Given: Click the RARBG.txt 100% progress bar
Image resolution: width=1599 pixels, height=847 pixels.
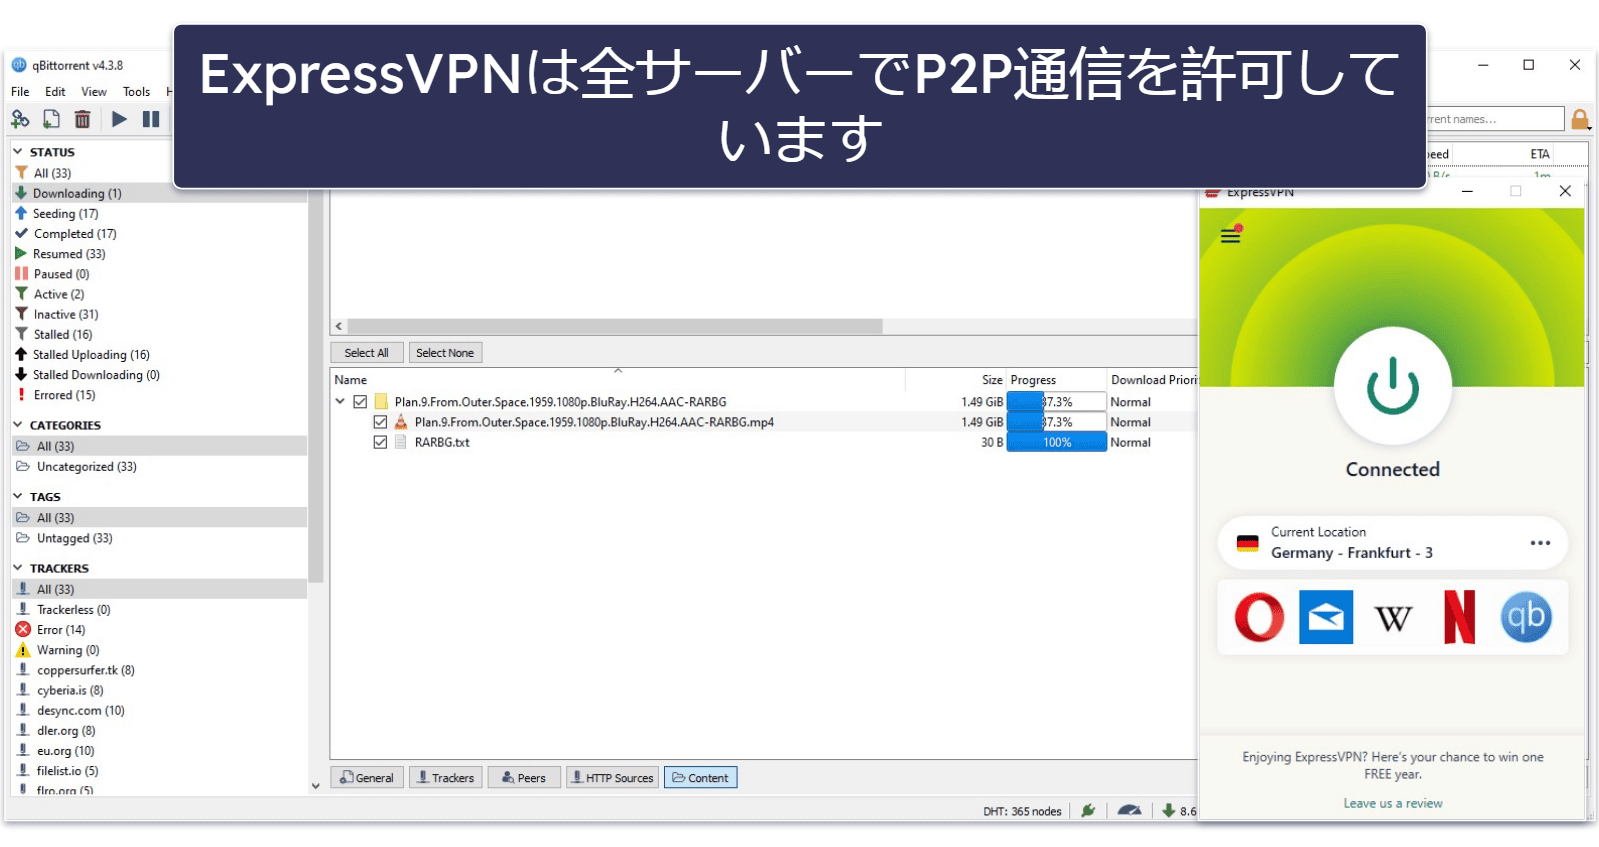Looking at the screenshot, I should coord(1056,442).
